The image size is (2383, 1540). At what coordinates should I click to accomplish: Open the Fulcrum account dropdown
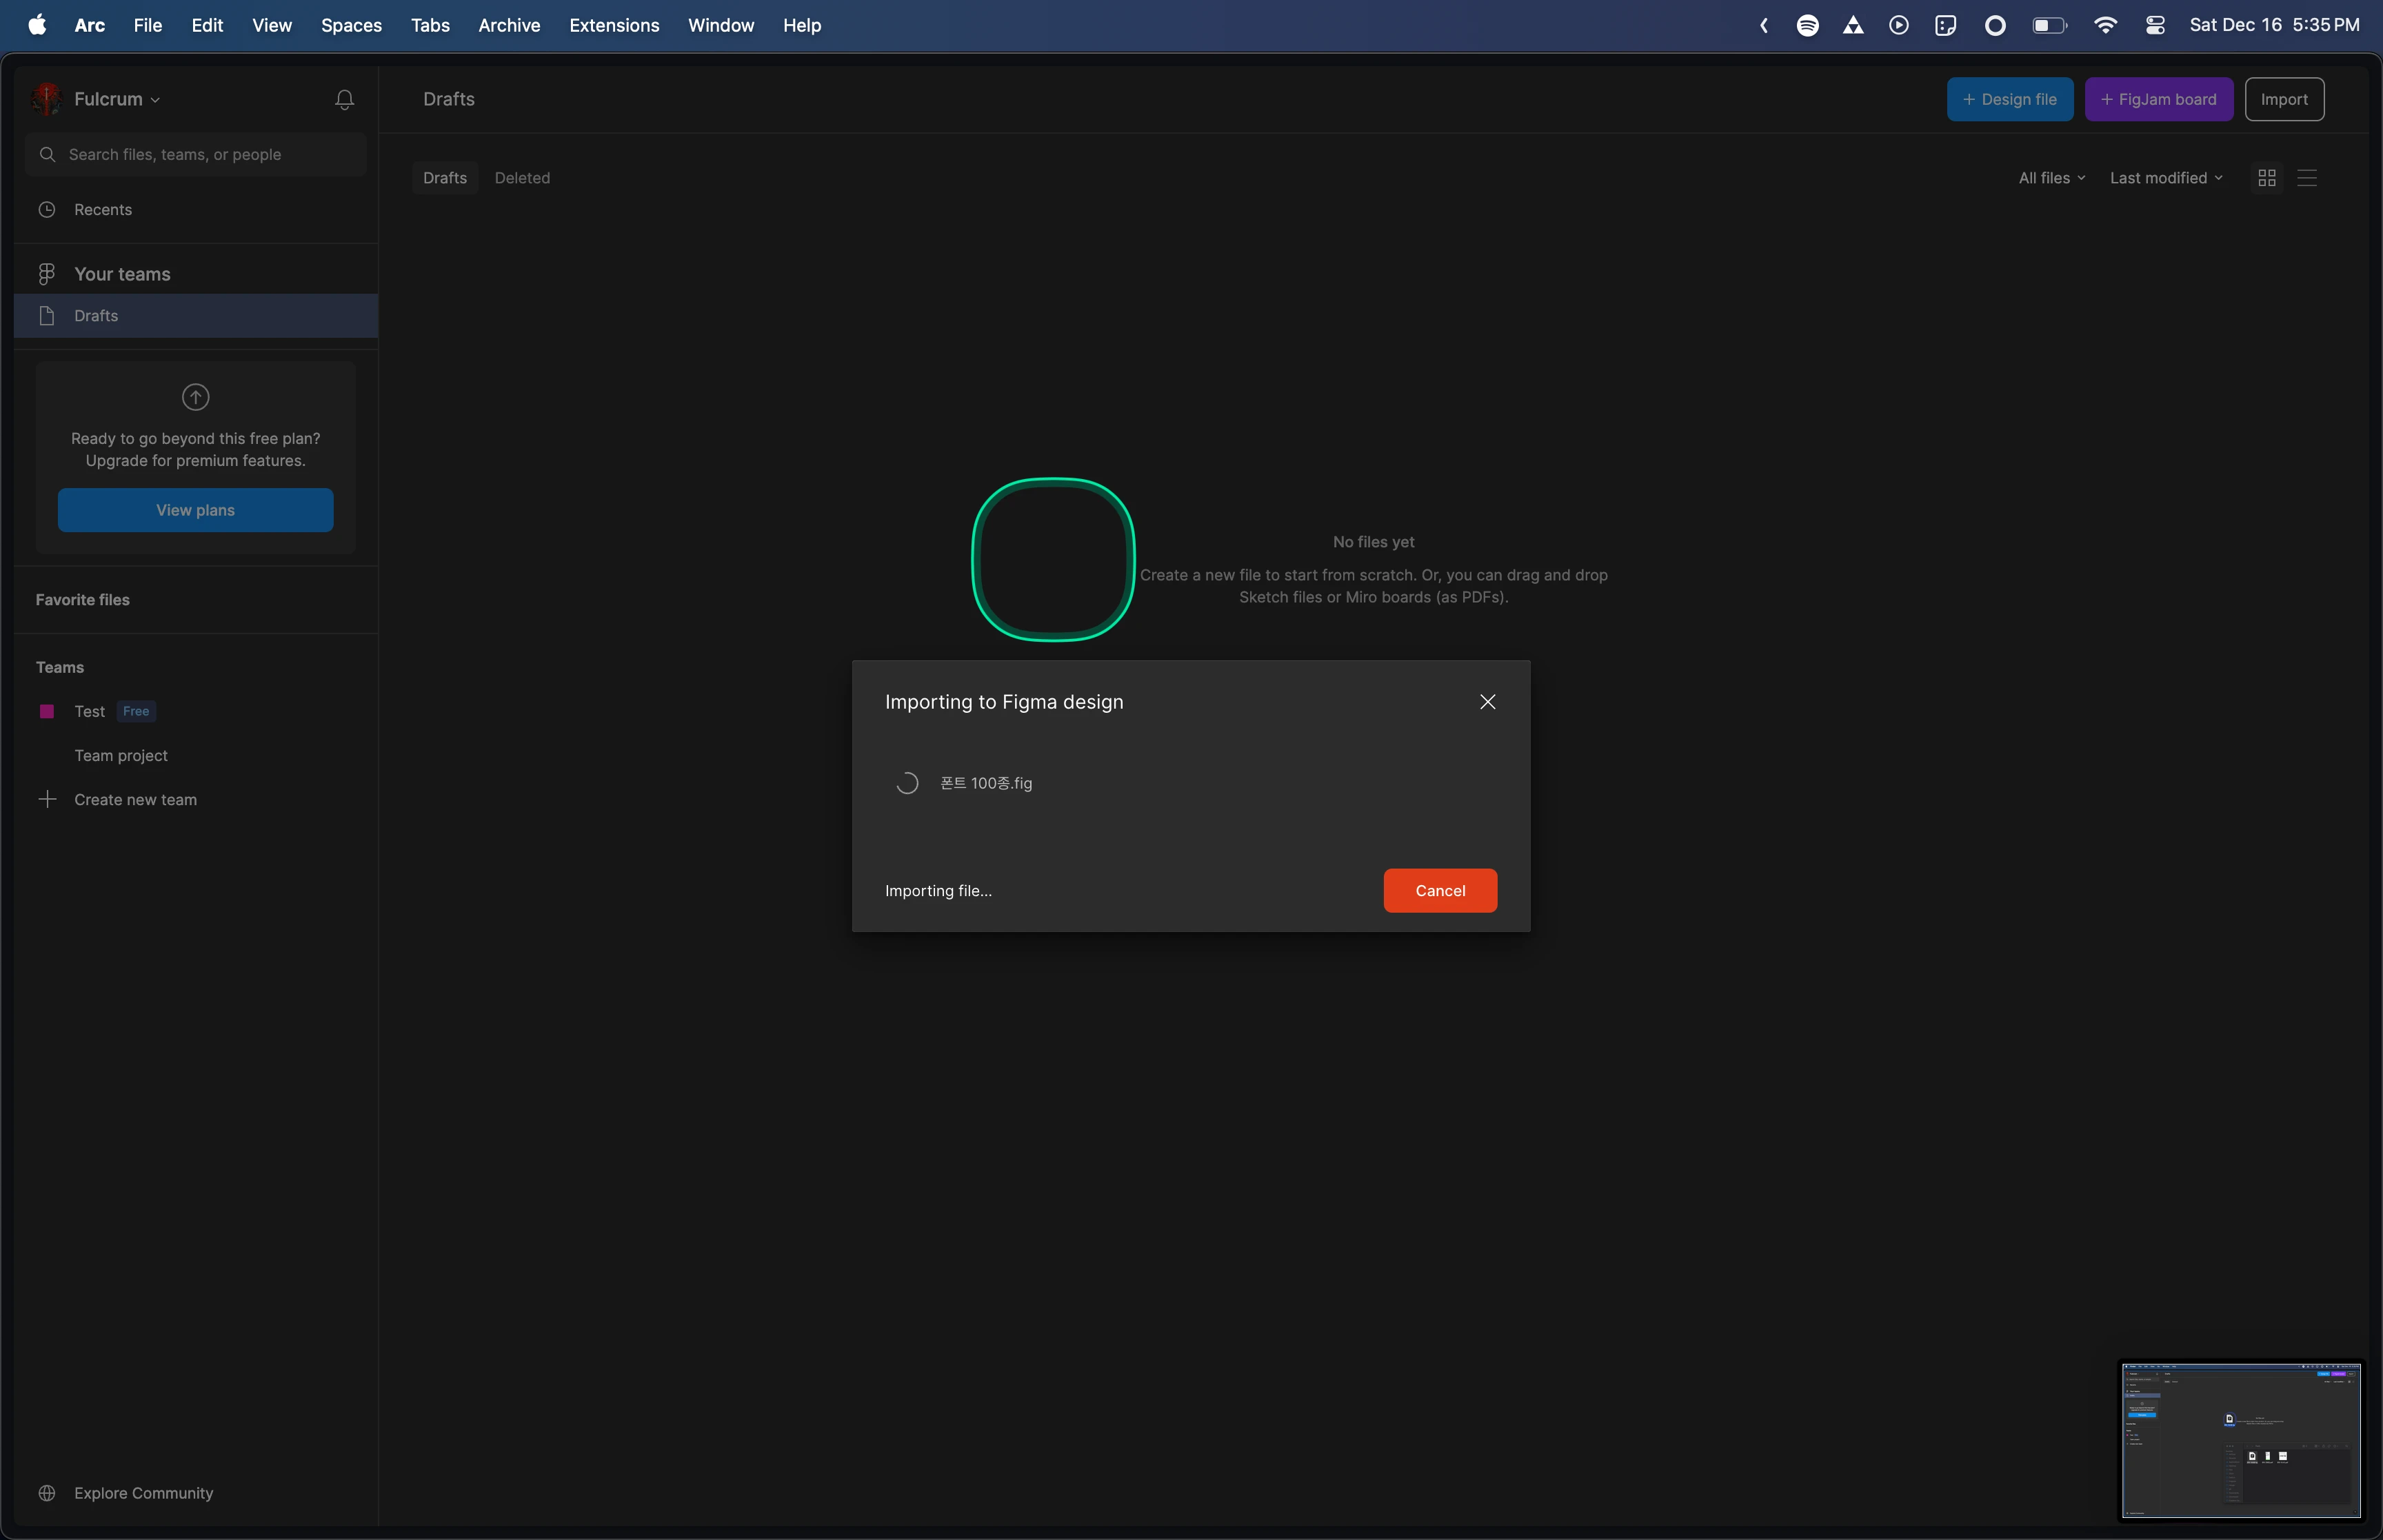[117, 99]
